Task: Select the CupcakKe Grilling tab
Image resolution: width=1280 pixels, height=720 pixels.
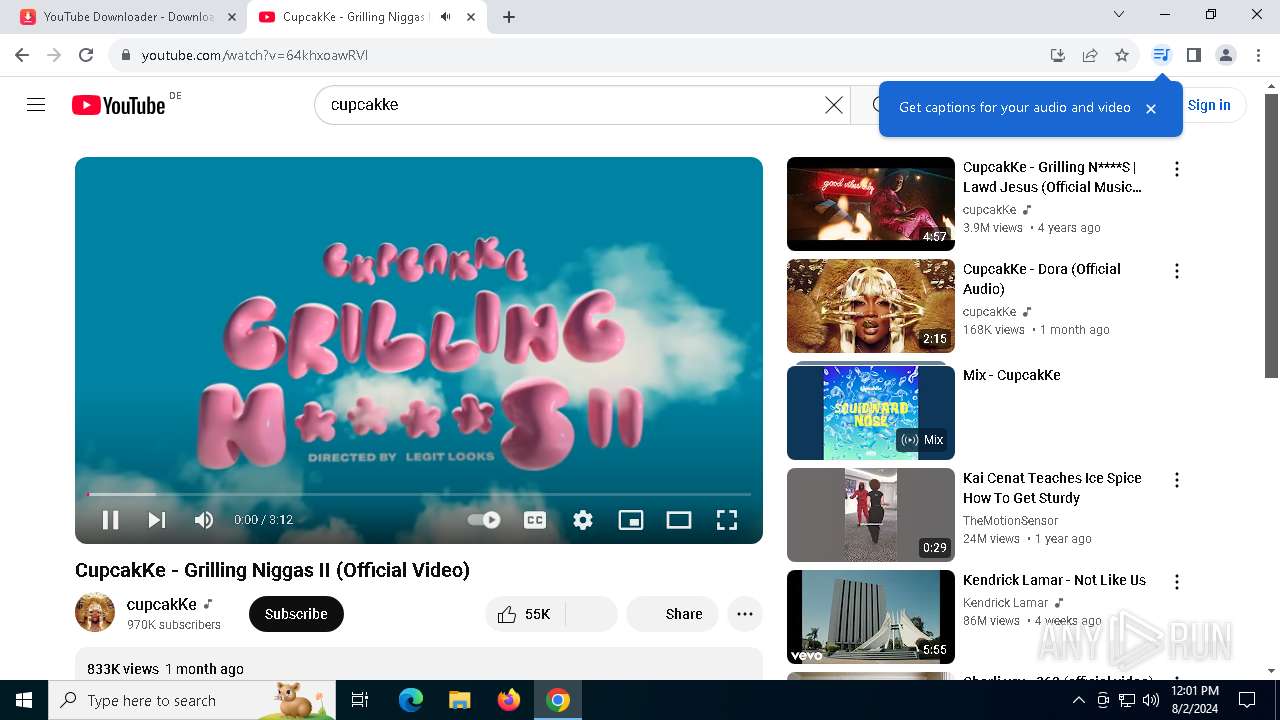Action: click(x=355, y=17)
